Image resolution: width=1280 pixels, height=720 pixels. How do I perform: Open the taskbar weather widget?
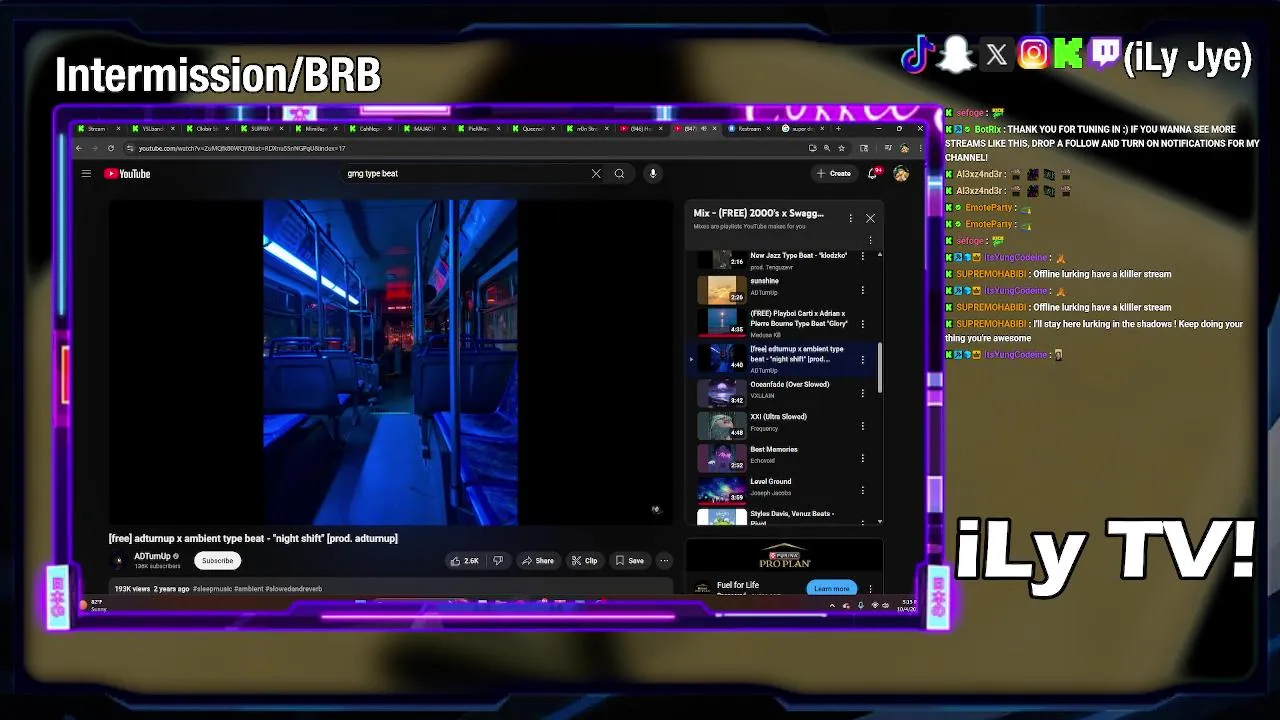[x=95, y=605]
